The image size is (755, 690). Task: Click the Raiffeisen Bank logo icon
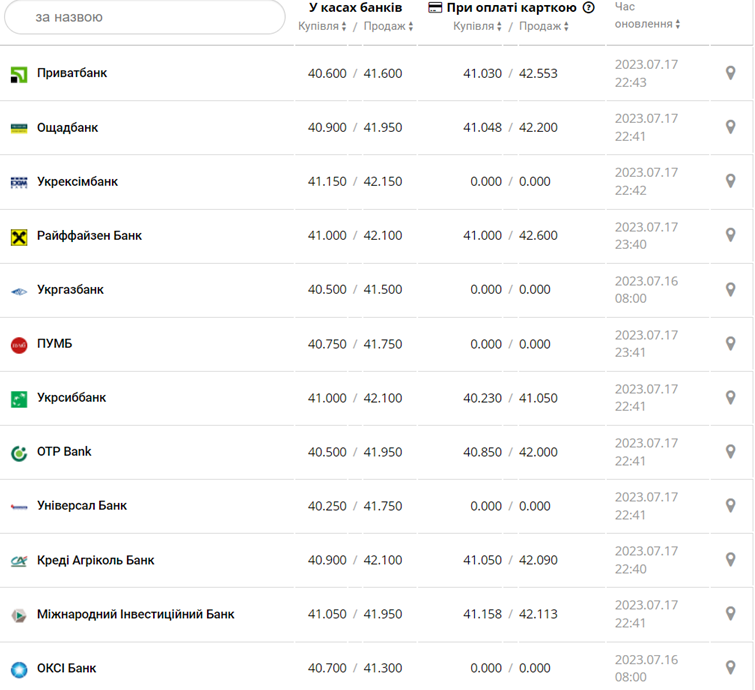[18, 236]
